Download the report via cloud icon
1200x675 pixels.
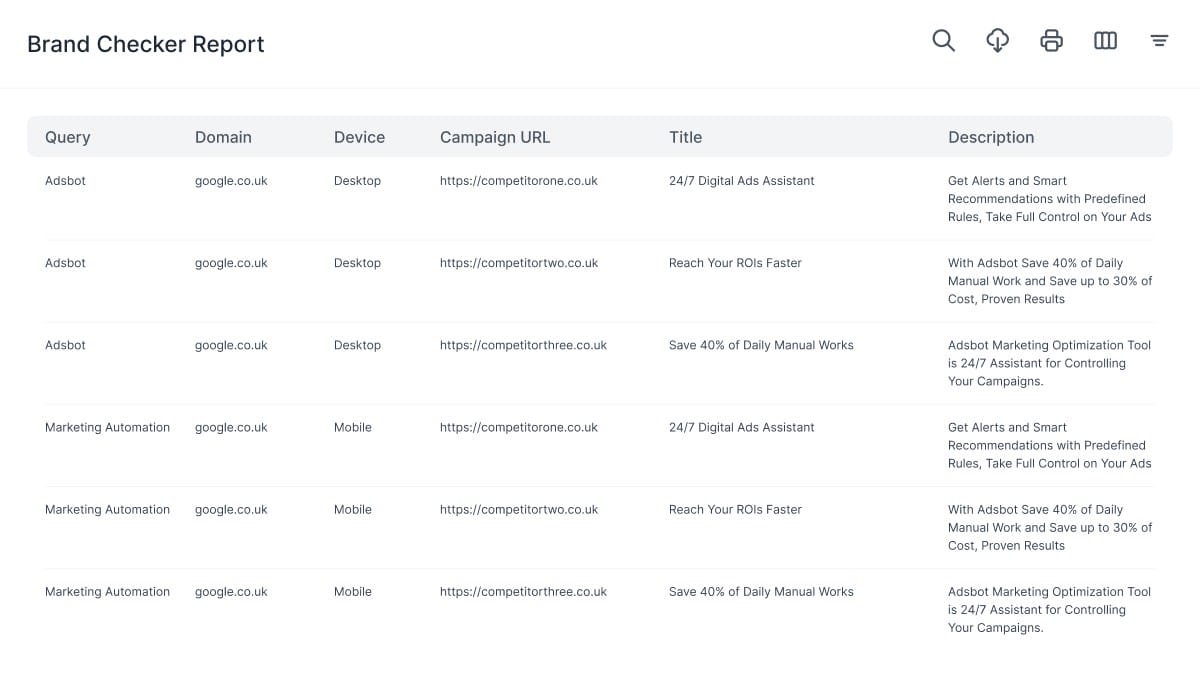[997, 41]
